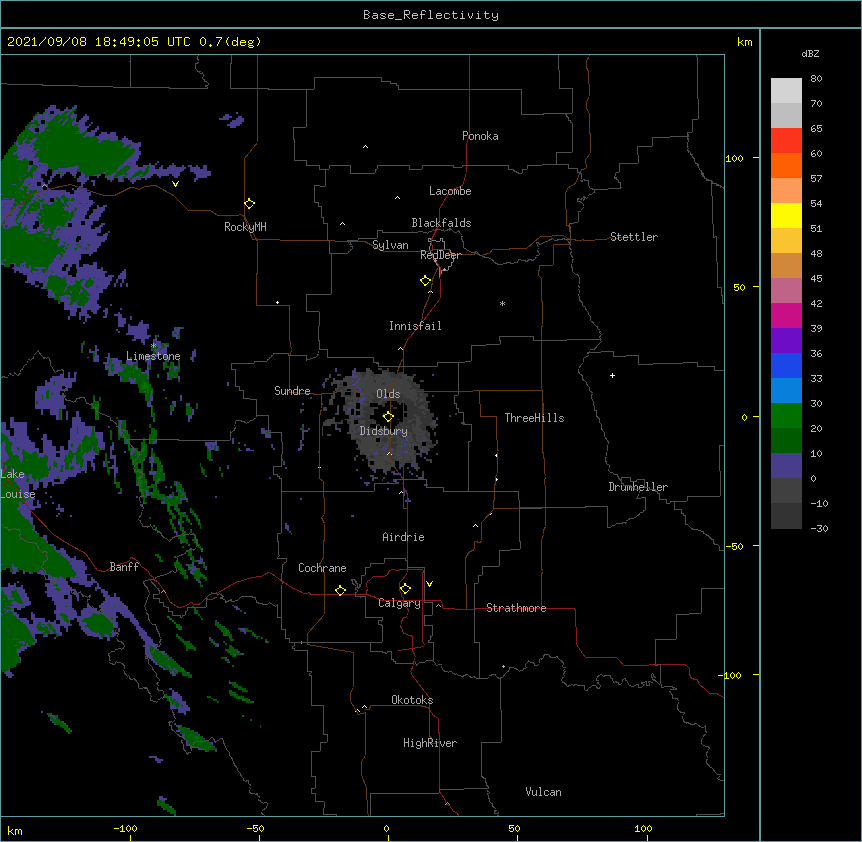Click the dBZ legend heading

click(810, 53)
